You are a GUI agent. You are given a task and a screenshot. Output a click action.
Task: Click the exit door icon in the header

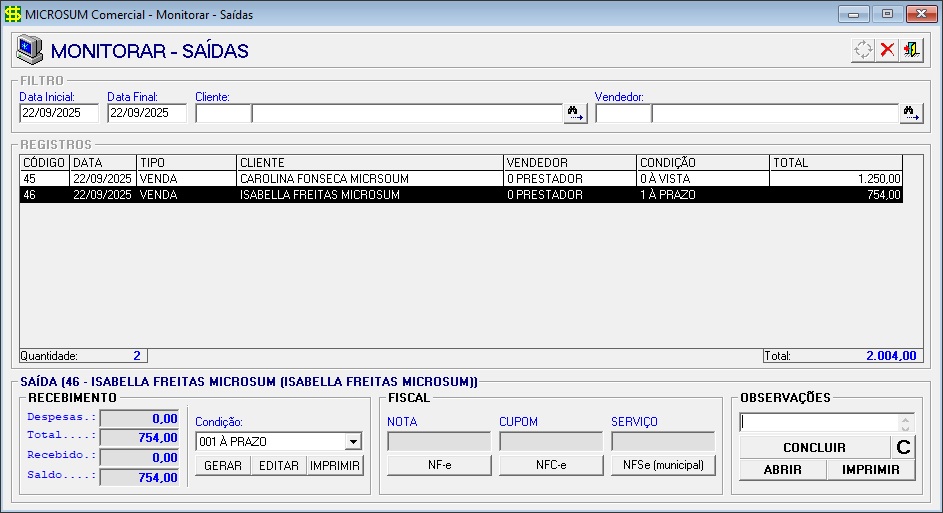click(911, 50)
